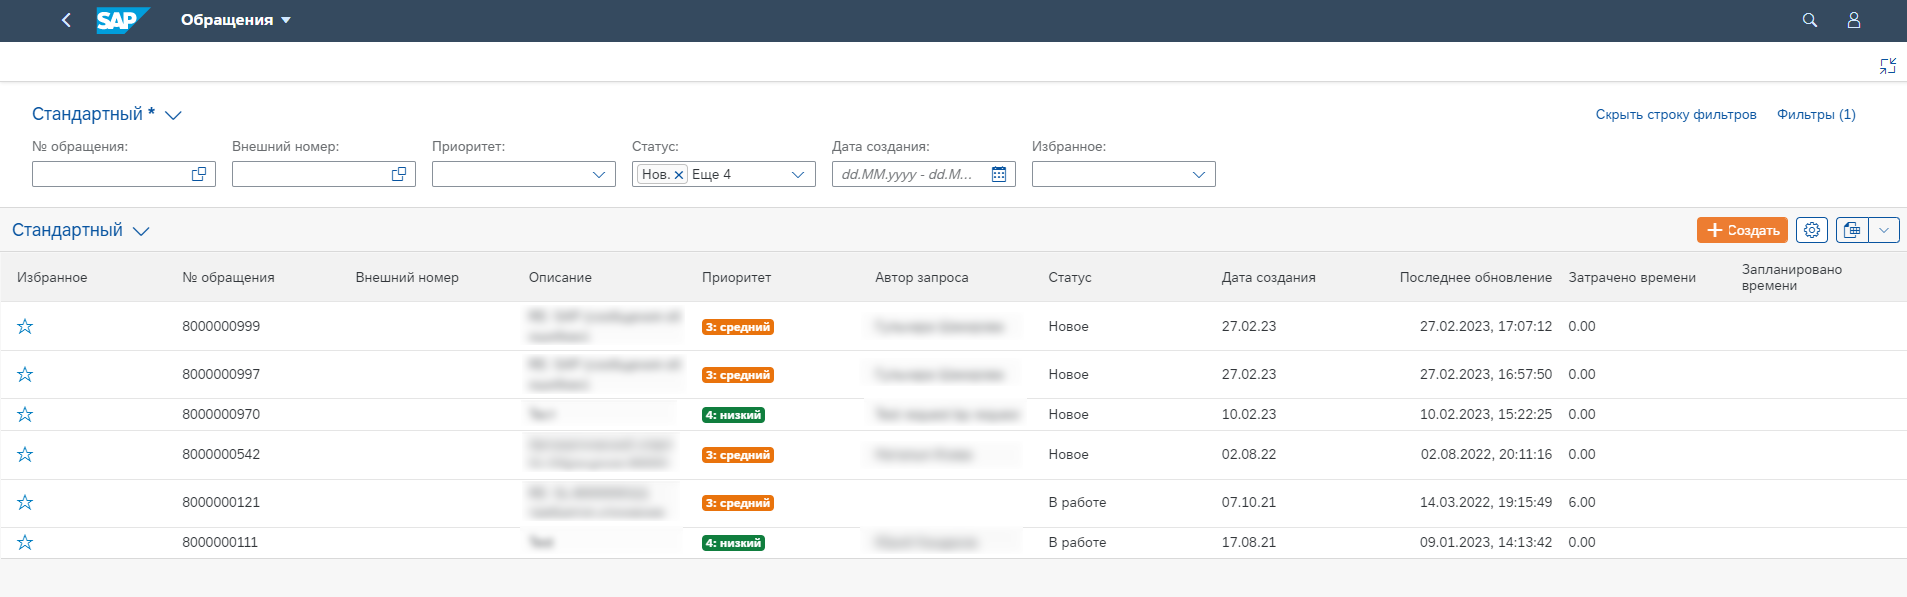Open calendar picker for Дата создания
The image size is (1907, 597).
point(998,174)
